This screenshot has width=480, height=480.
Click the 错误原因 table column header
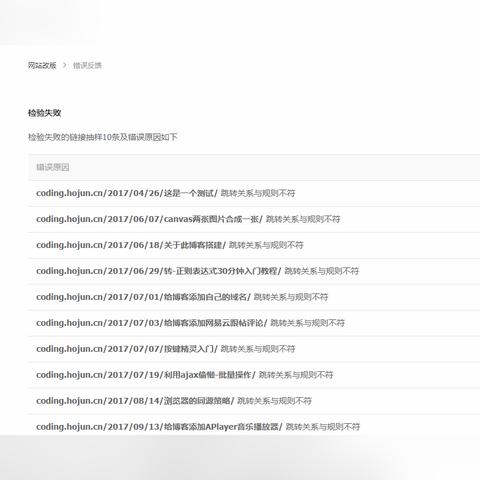pos(53,167)
